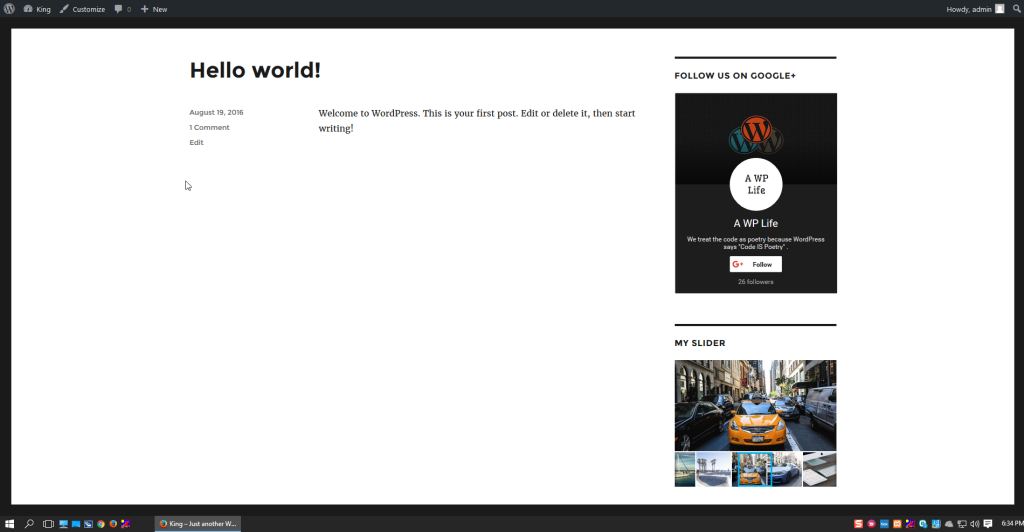Viewport: 1024px width, 532px height.
Task: Expand the New content menu
Action: point(154,9)
